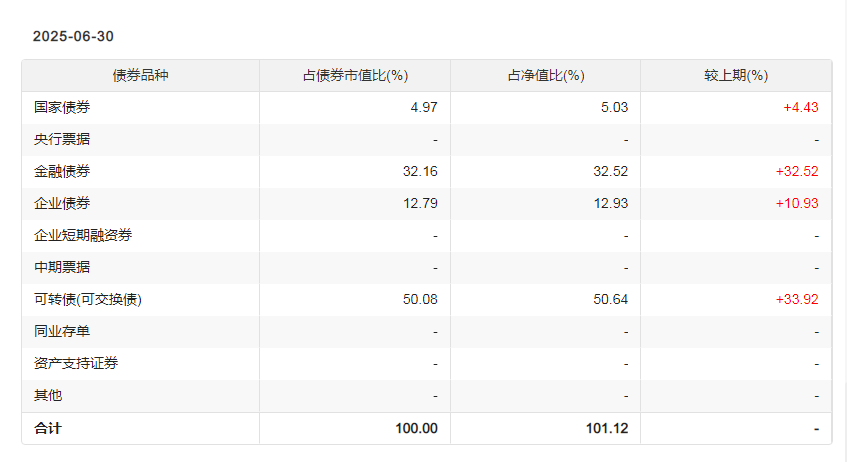Select the 50.08 market value ratio cell
The height and width of the screenshot is (462, 847).
pos(420,299)
